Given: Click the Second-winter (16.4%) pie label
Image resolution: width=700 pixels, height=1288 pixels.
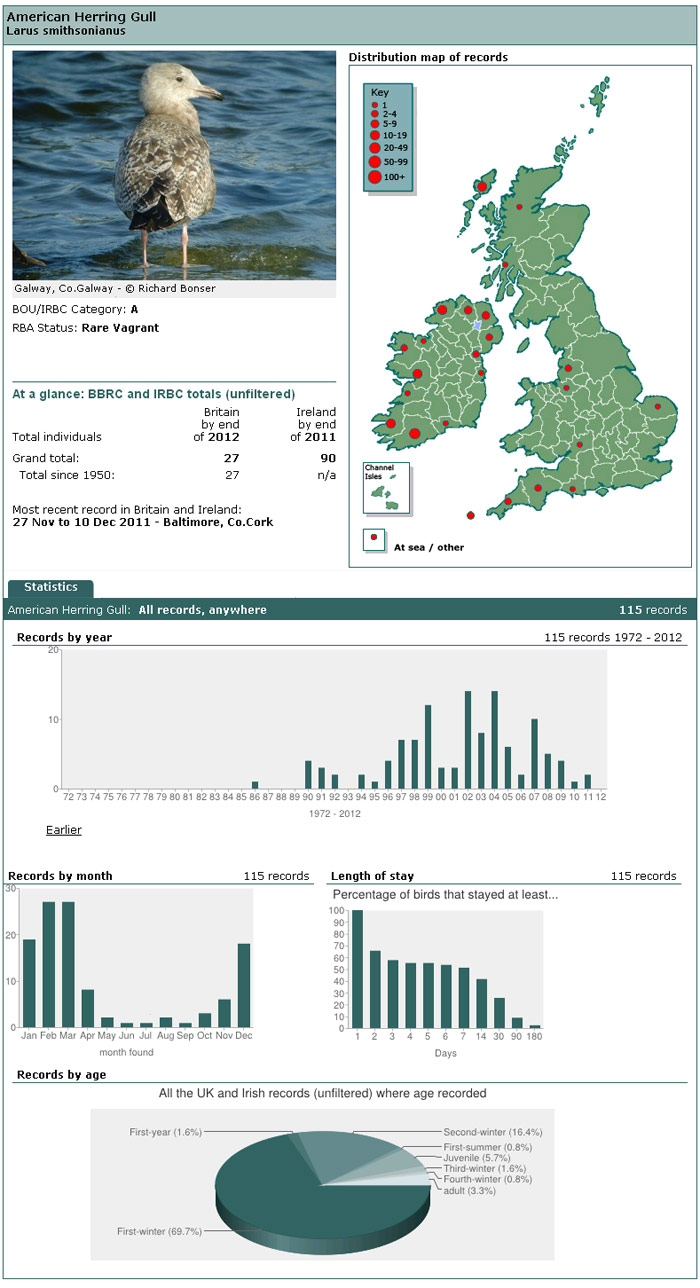Looking at the screenshot, I should (x=492, y=1132).
